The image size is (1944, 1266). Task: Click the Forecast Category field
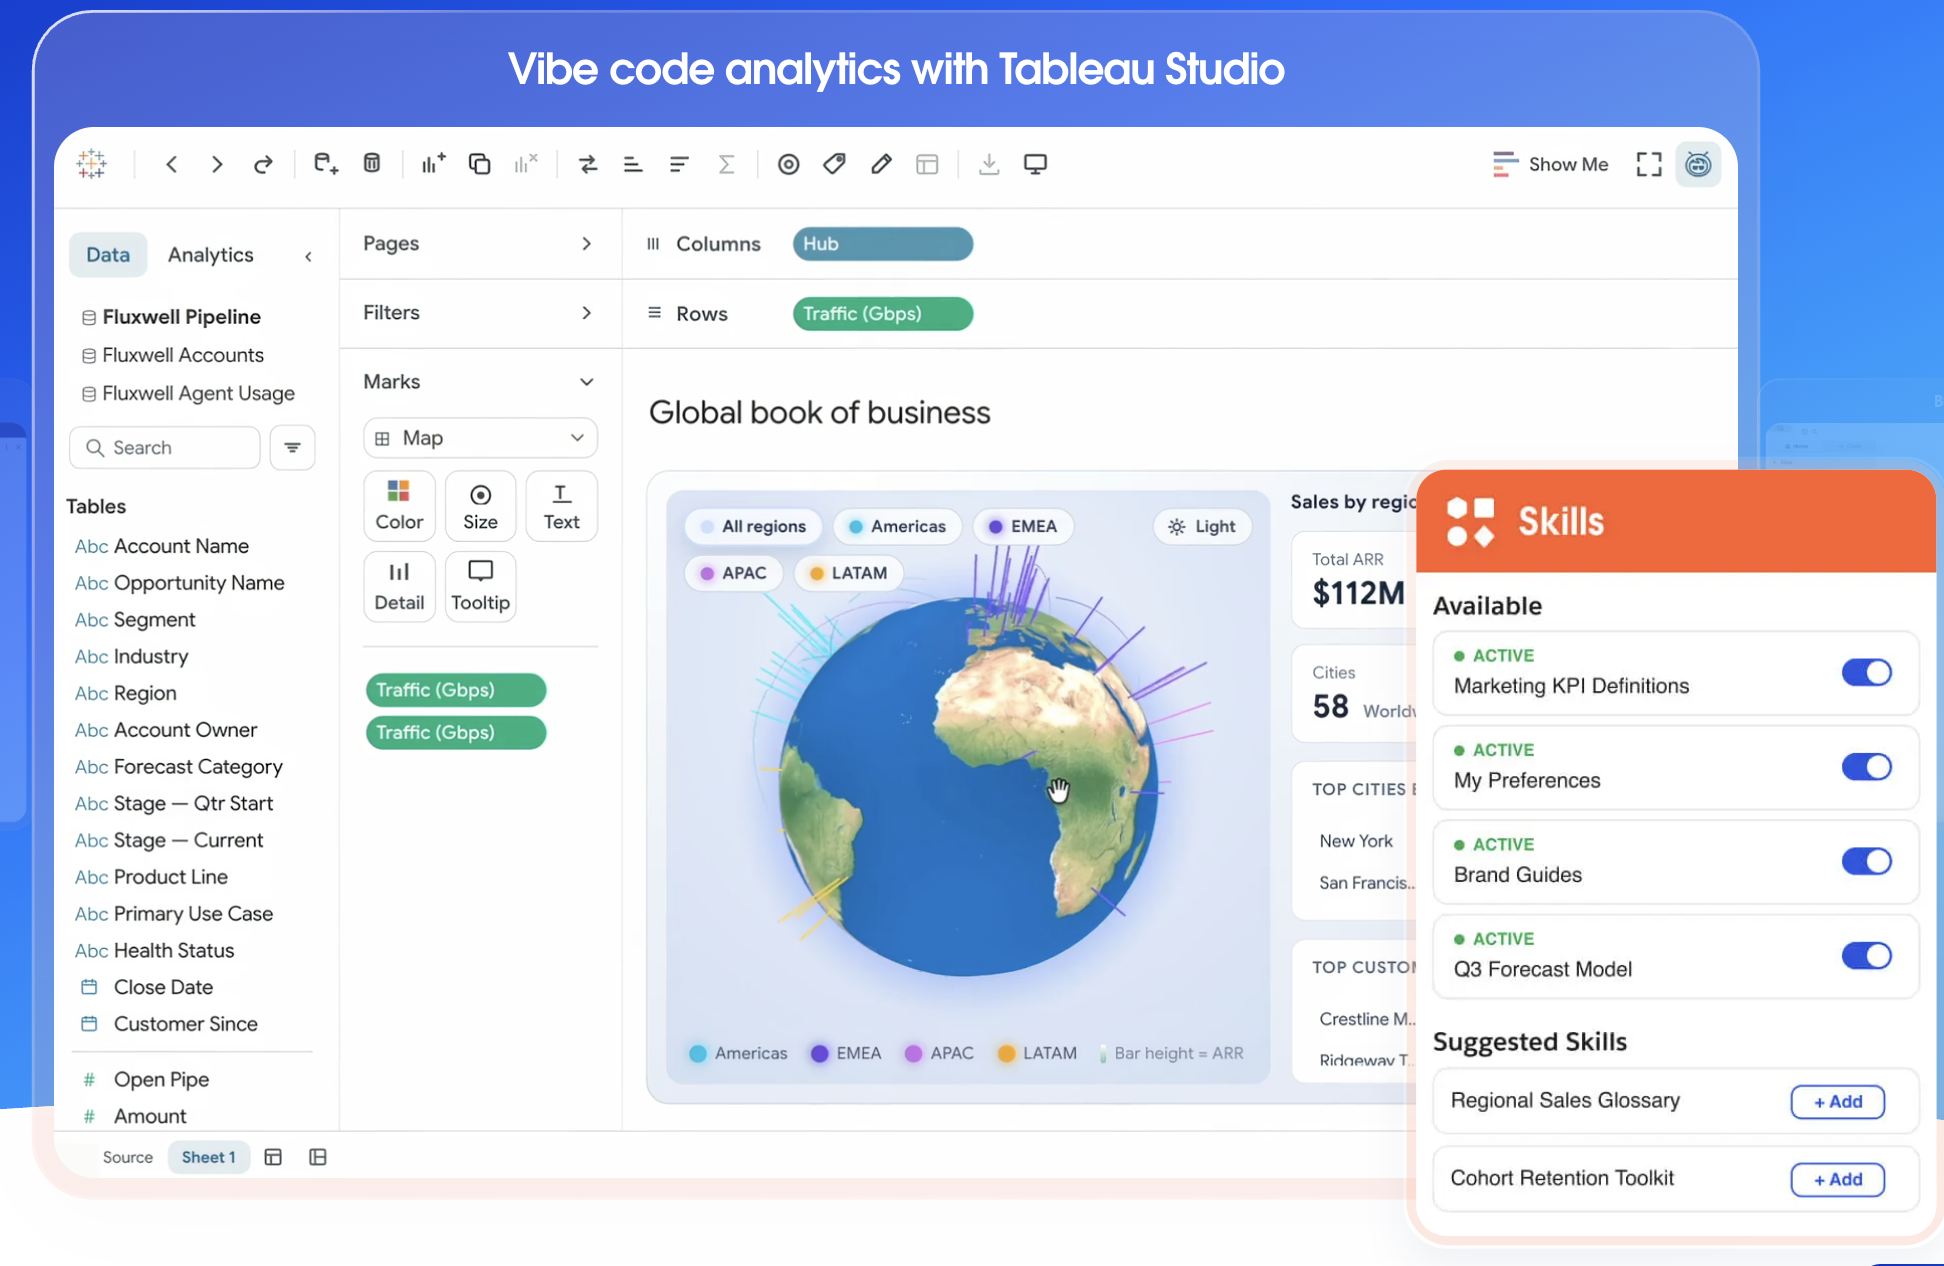pos(179,767)
